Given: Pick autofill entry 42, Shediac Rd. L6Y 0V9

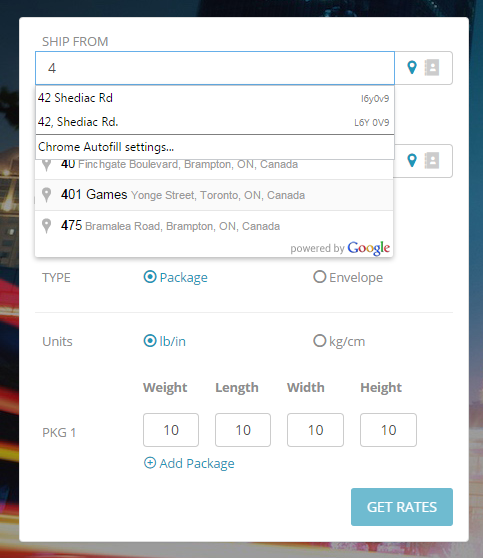Looking at the screenshot, I should [x=215, y=122].
